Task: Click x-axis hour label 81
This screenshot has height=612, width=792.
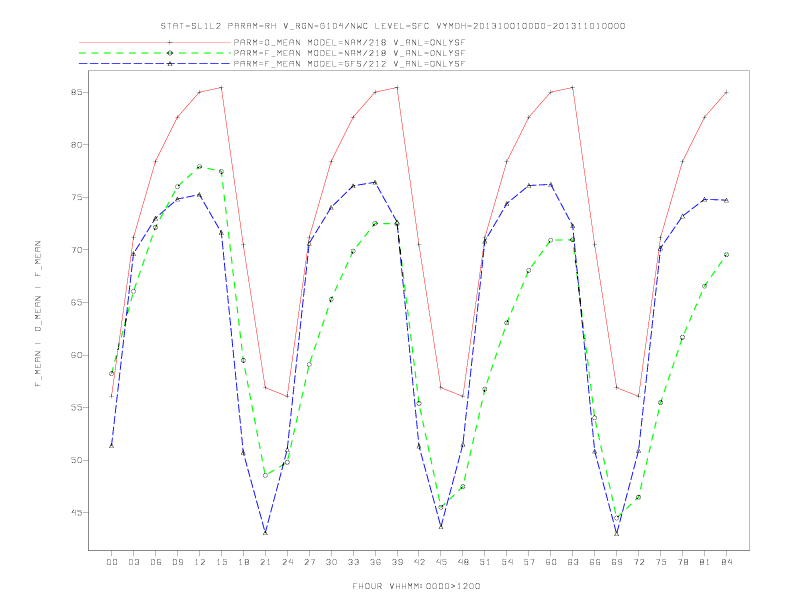Action: 705,562
